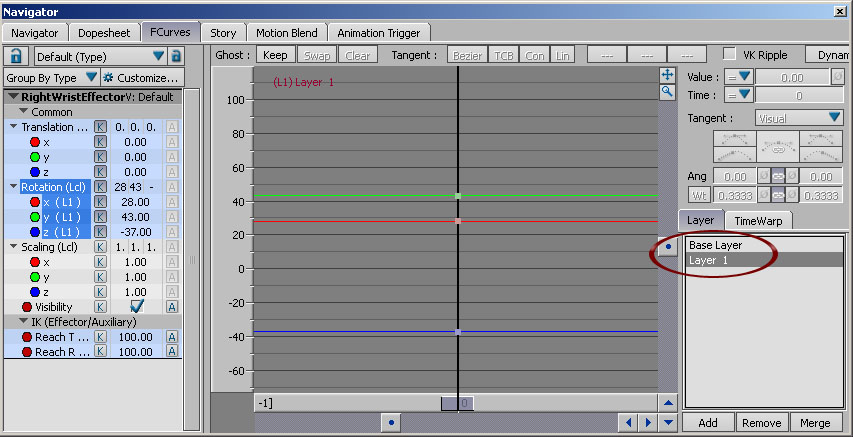Switch to the Story tab

(223, 33)
